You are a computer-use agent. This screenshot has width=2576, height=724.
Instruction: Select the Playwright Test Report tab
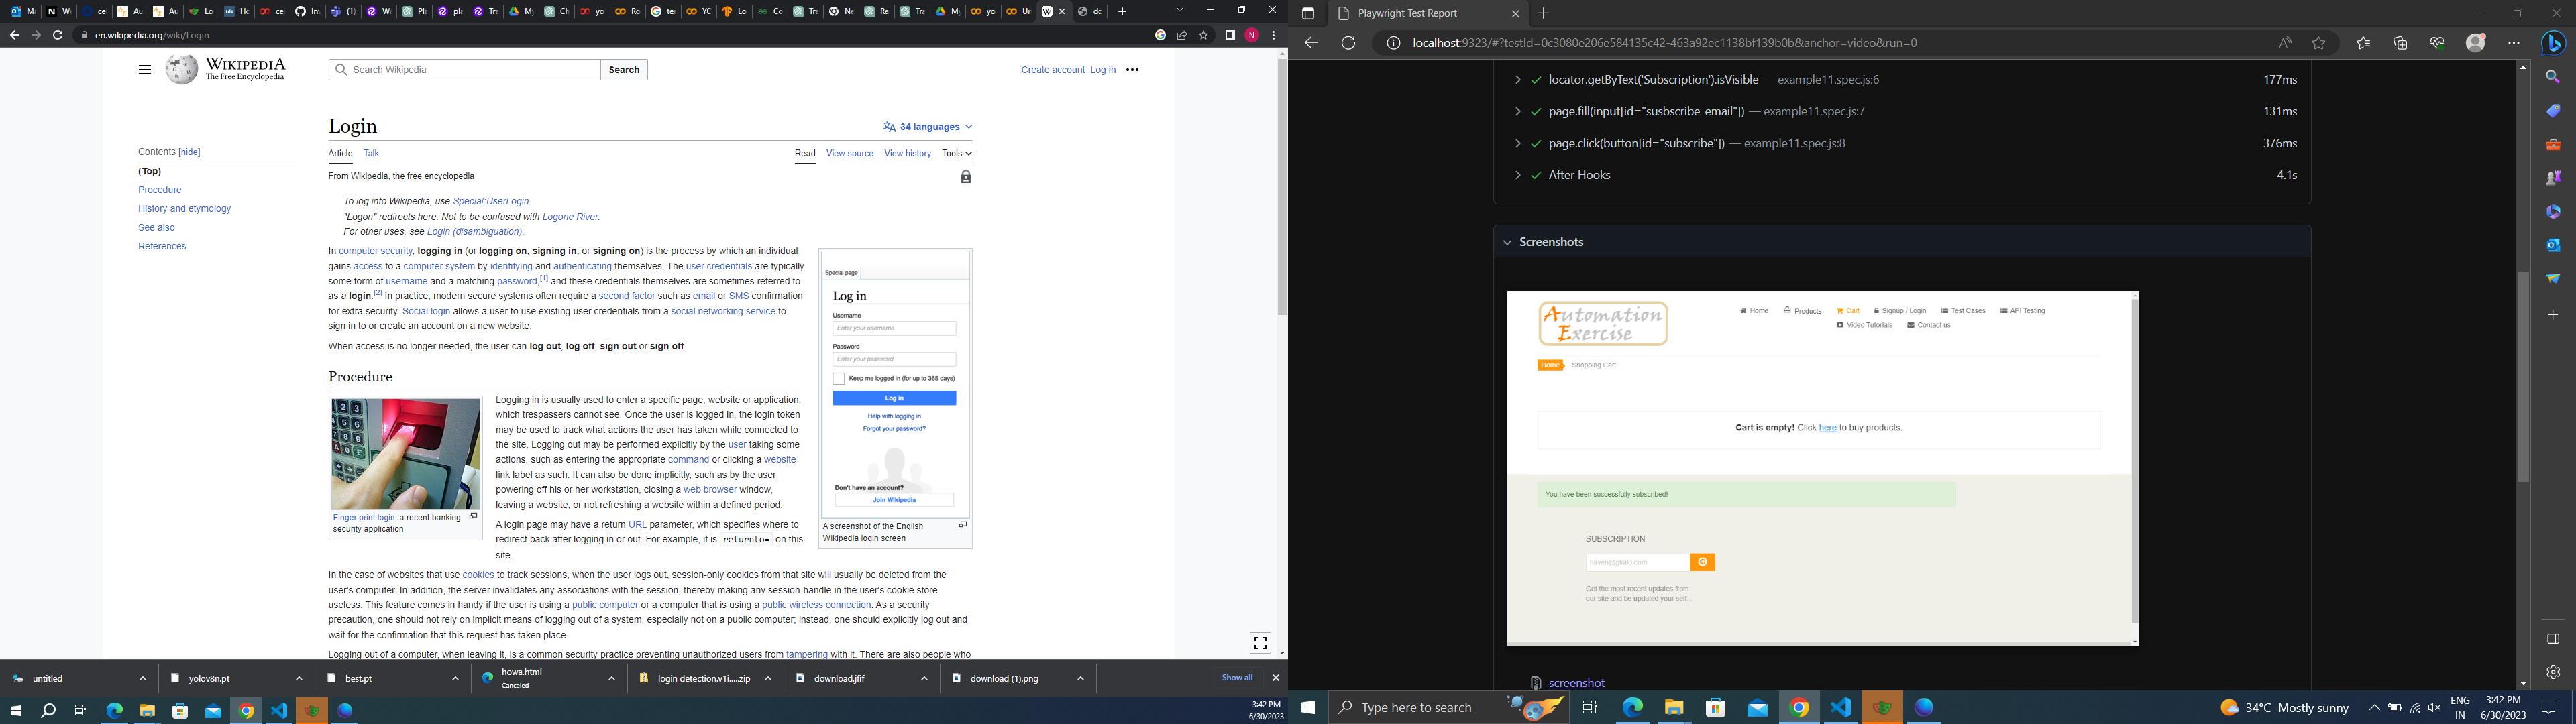pyautogui.click(x=1427, y=14)
